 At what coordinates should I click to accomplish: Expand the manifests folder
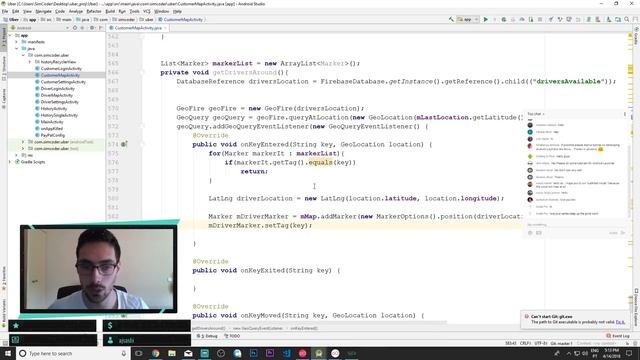pos(17,42)
